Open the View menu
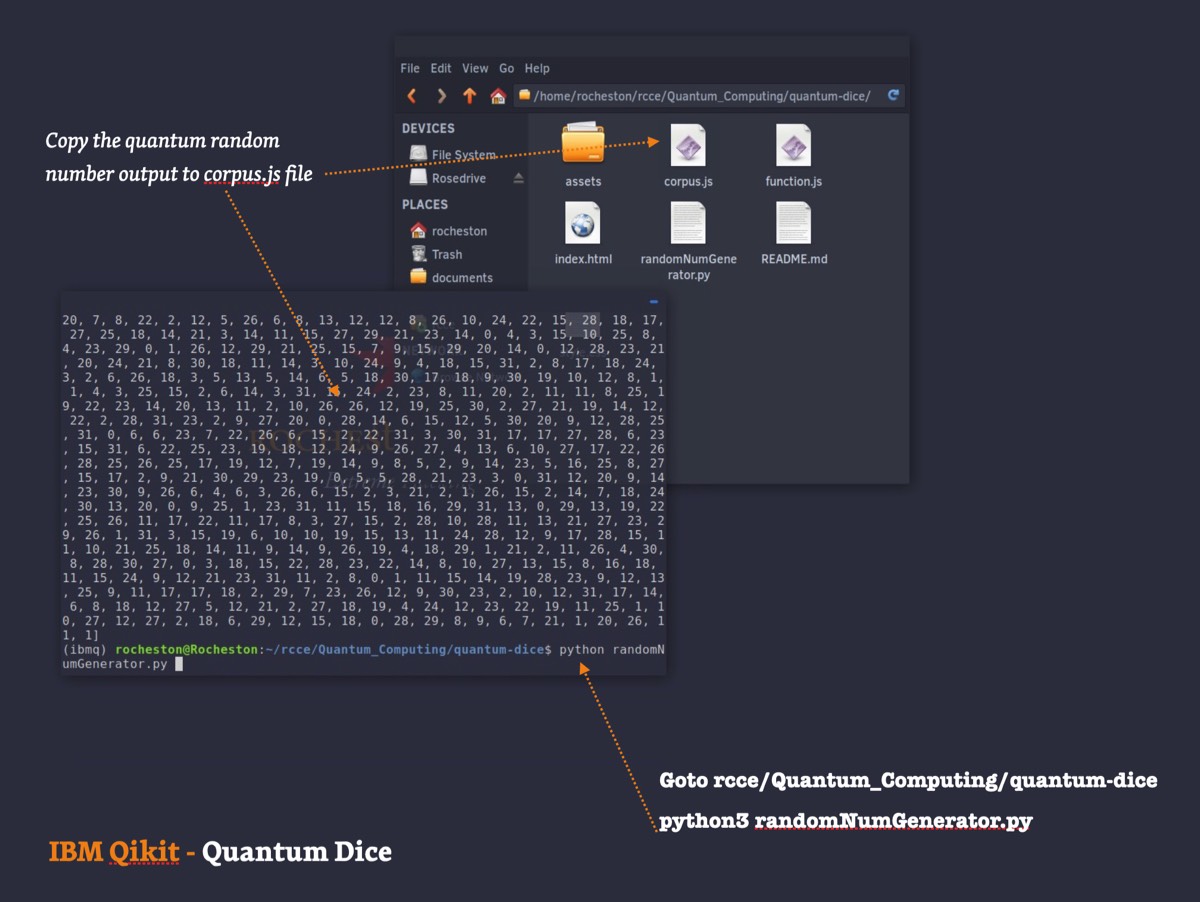 (x=475, y=68)
